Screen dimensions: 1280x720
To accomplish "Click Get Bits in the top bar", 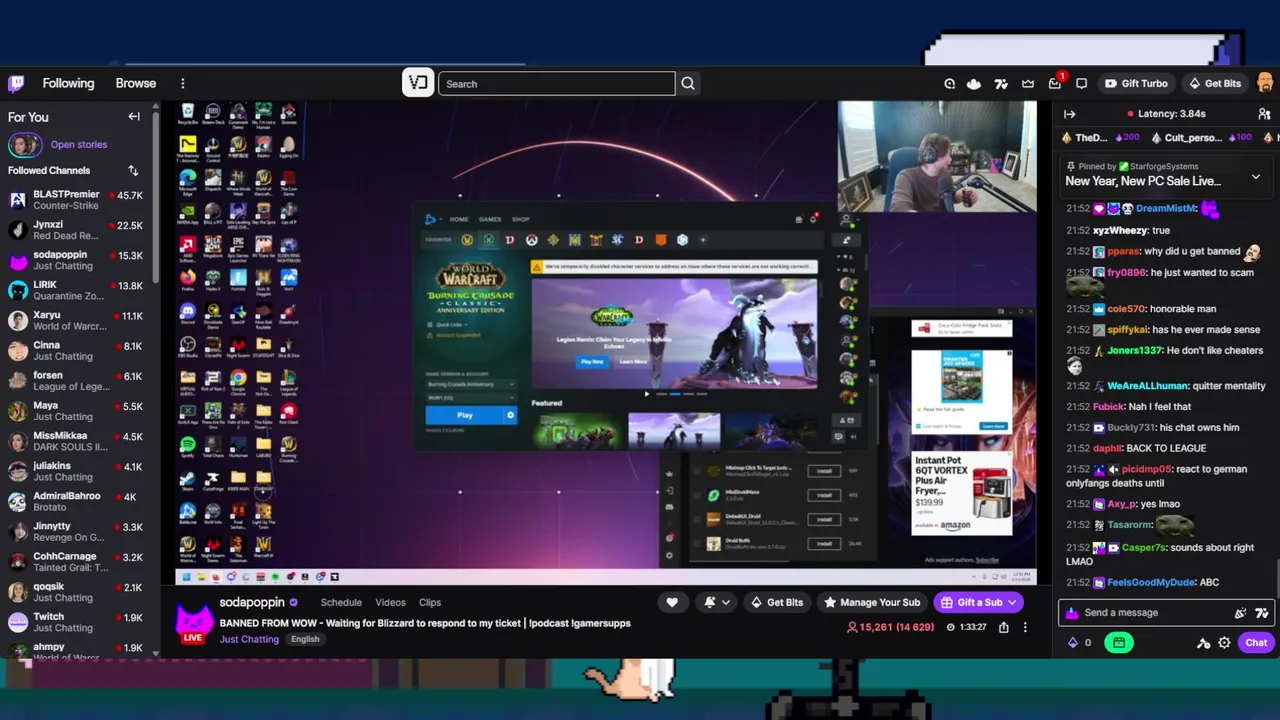I will point(1215,84).
